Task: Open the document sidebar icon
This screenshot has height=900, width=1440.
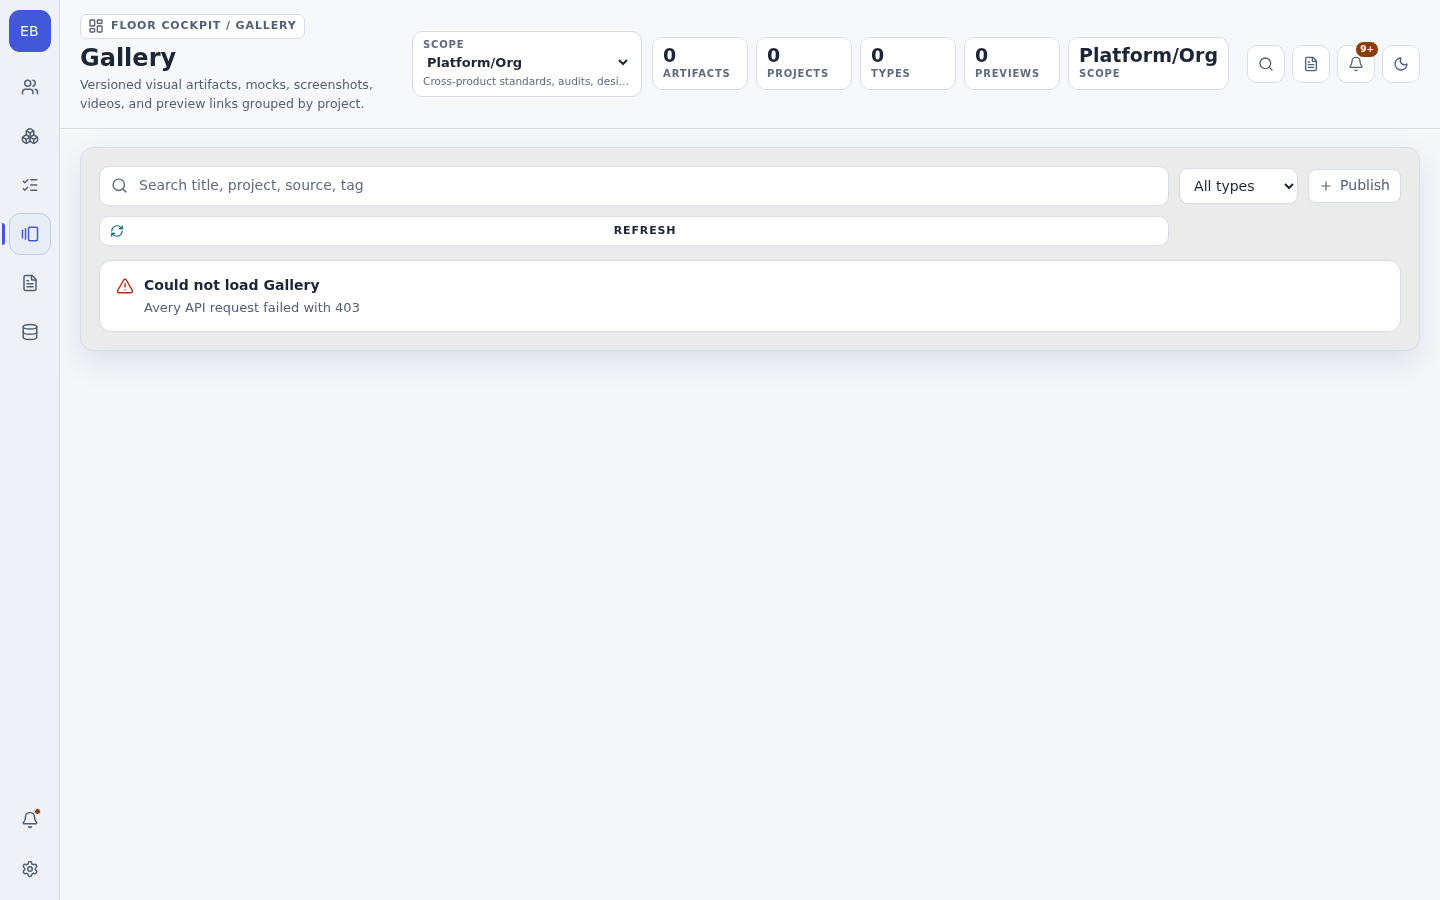Action: coord(30,283)
